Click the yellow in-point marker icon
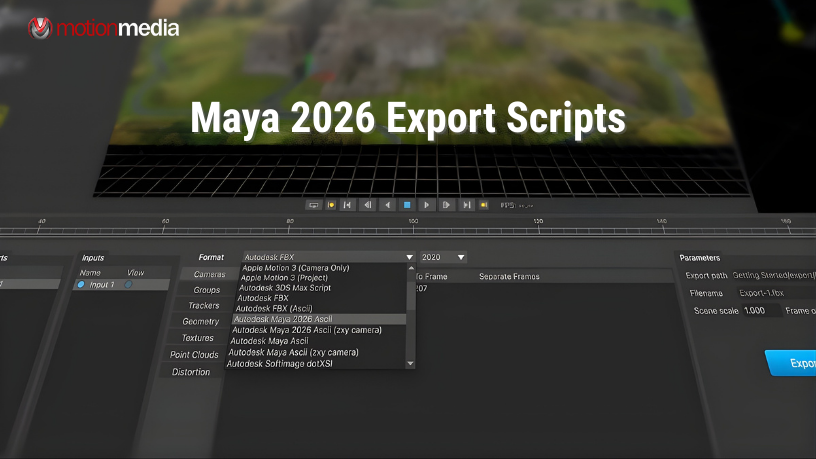 pos(331,205)
